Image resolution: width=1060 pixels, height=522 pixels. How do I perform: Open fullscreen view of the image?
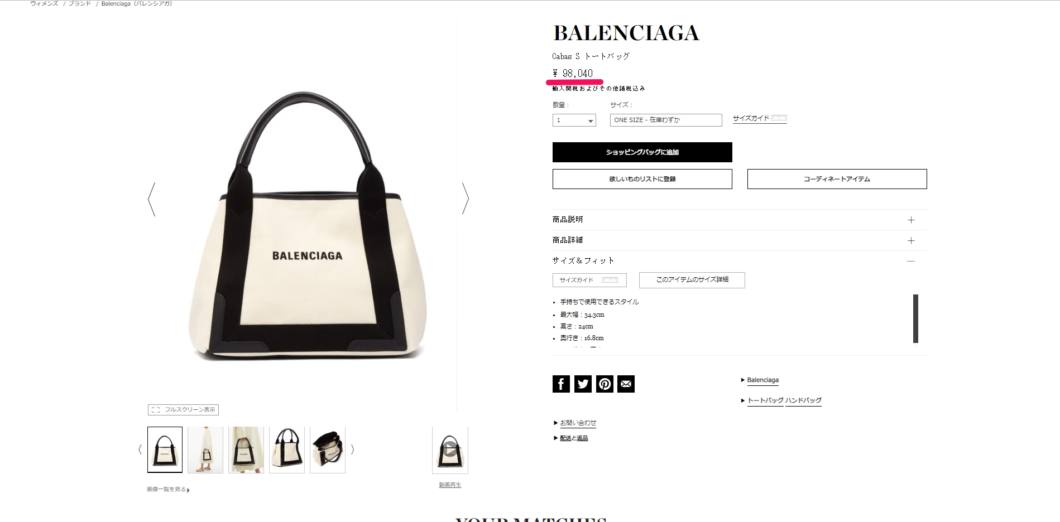tap(183, 410)
